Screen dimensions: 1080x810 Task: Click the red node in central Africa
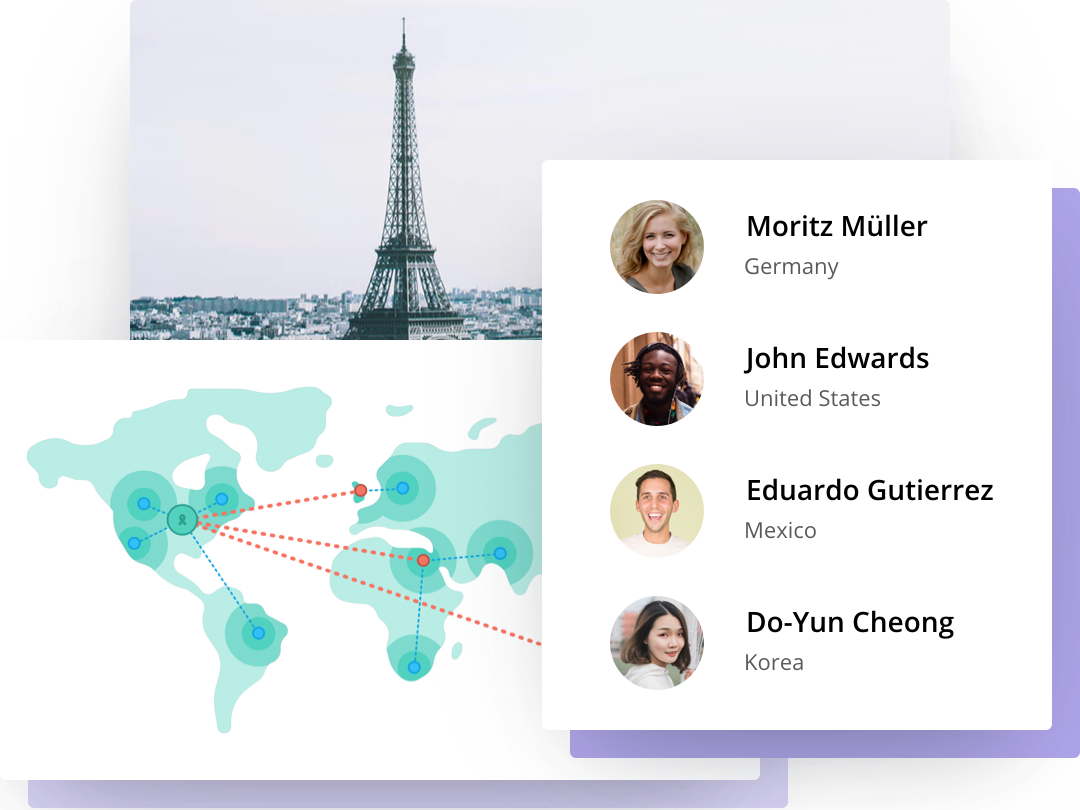coord(423,560)
